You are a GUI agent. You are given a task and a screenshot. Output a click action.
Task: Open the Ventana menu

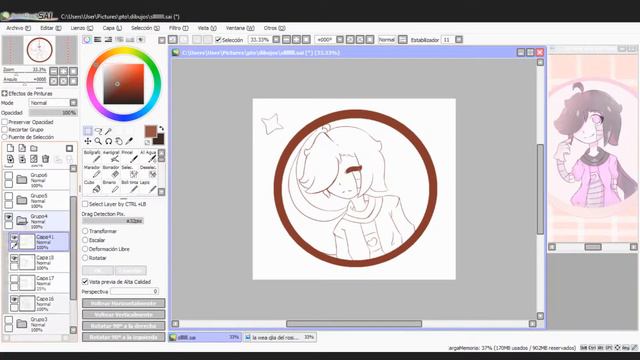tap(240, 28)
